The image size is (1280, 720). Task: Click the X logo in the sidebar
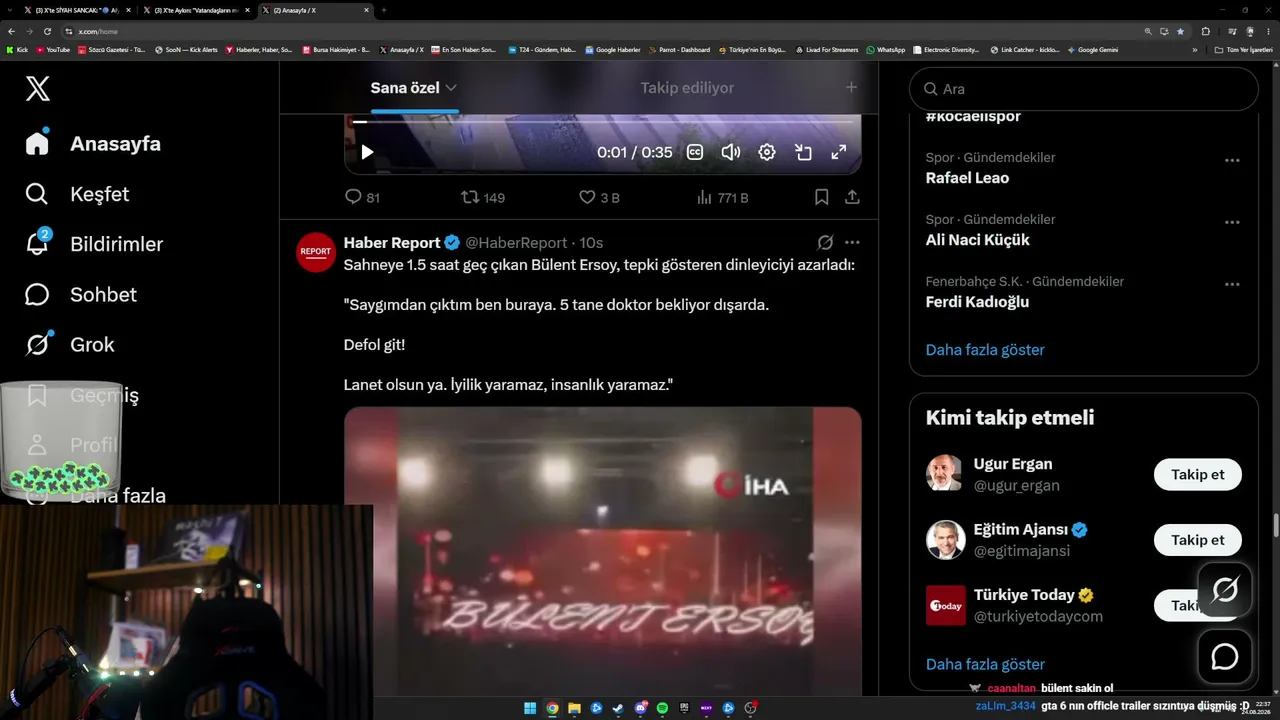[37, 89]
